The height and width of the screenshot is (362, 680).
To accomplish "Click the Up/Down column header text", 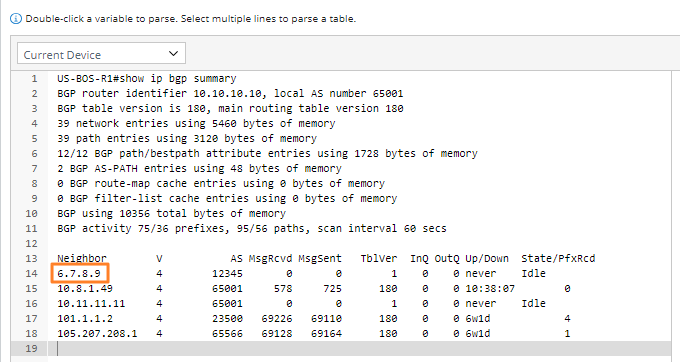I will tap(487, 259).
